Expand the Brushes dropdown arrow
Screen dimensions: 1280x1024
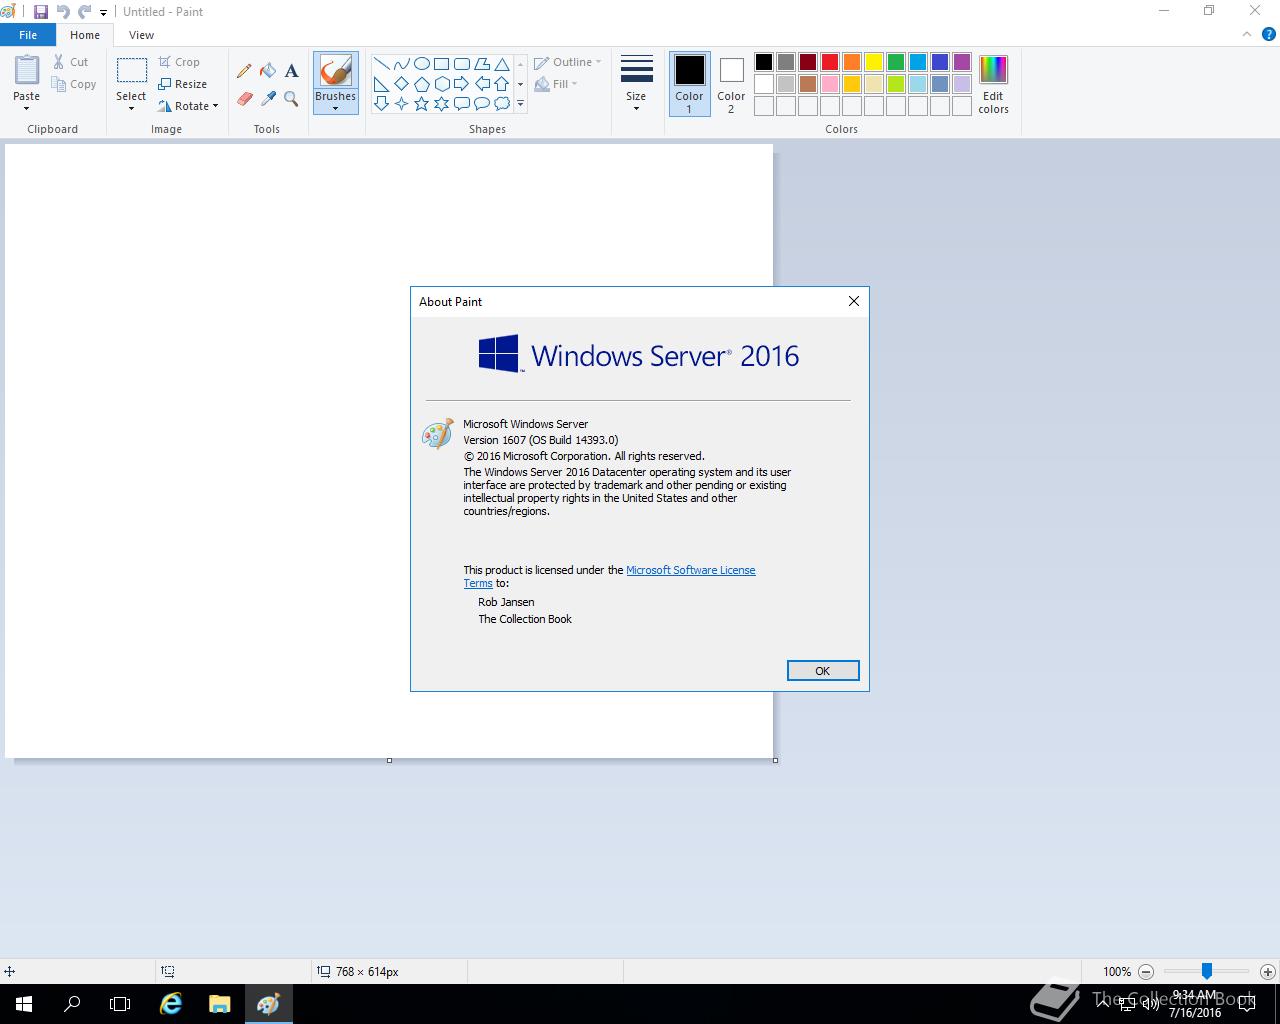(335, 108)
